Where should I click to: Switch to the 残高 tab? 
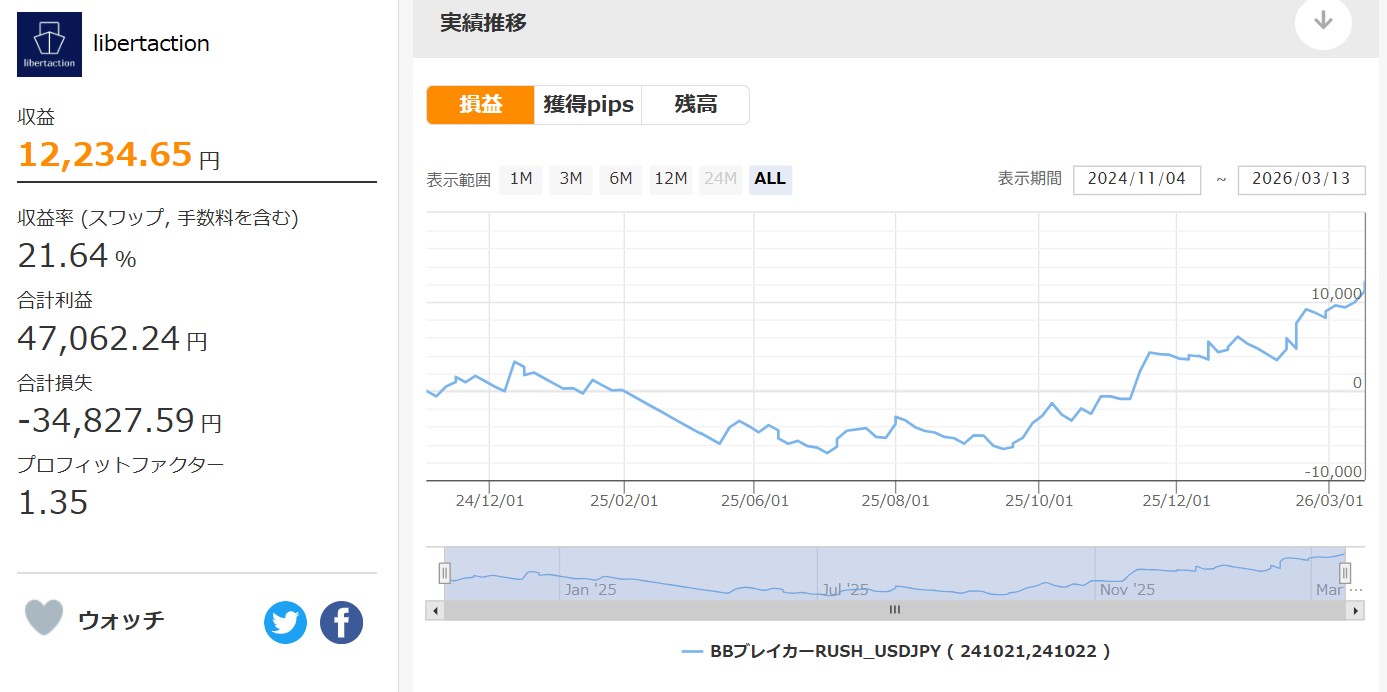click(695, 105)
